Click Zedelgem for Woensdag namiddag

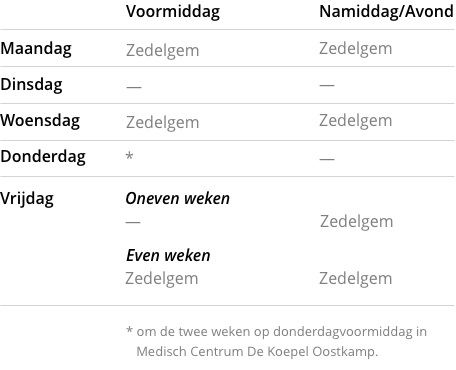pyautogui.click(x=356, y=121)
